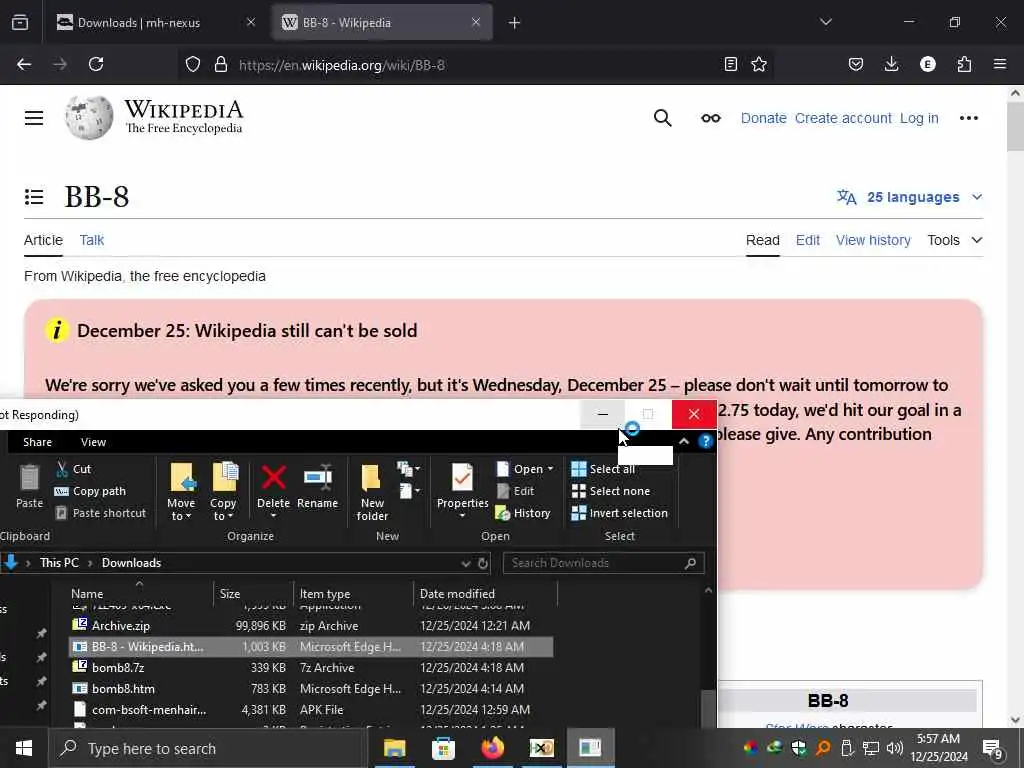Click the Wikipedia globe logo

pos(89,118)
